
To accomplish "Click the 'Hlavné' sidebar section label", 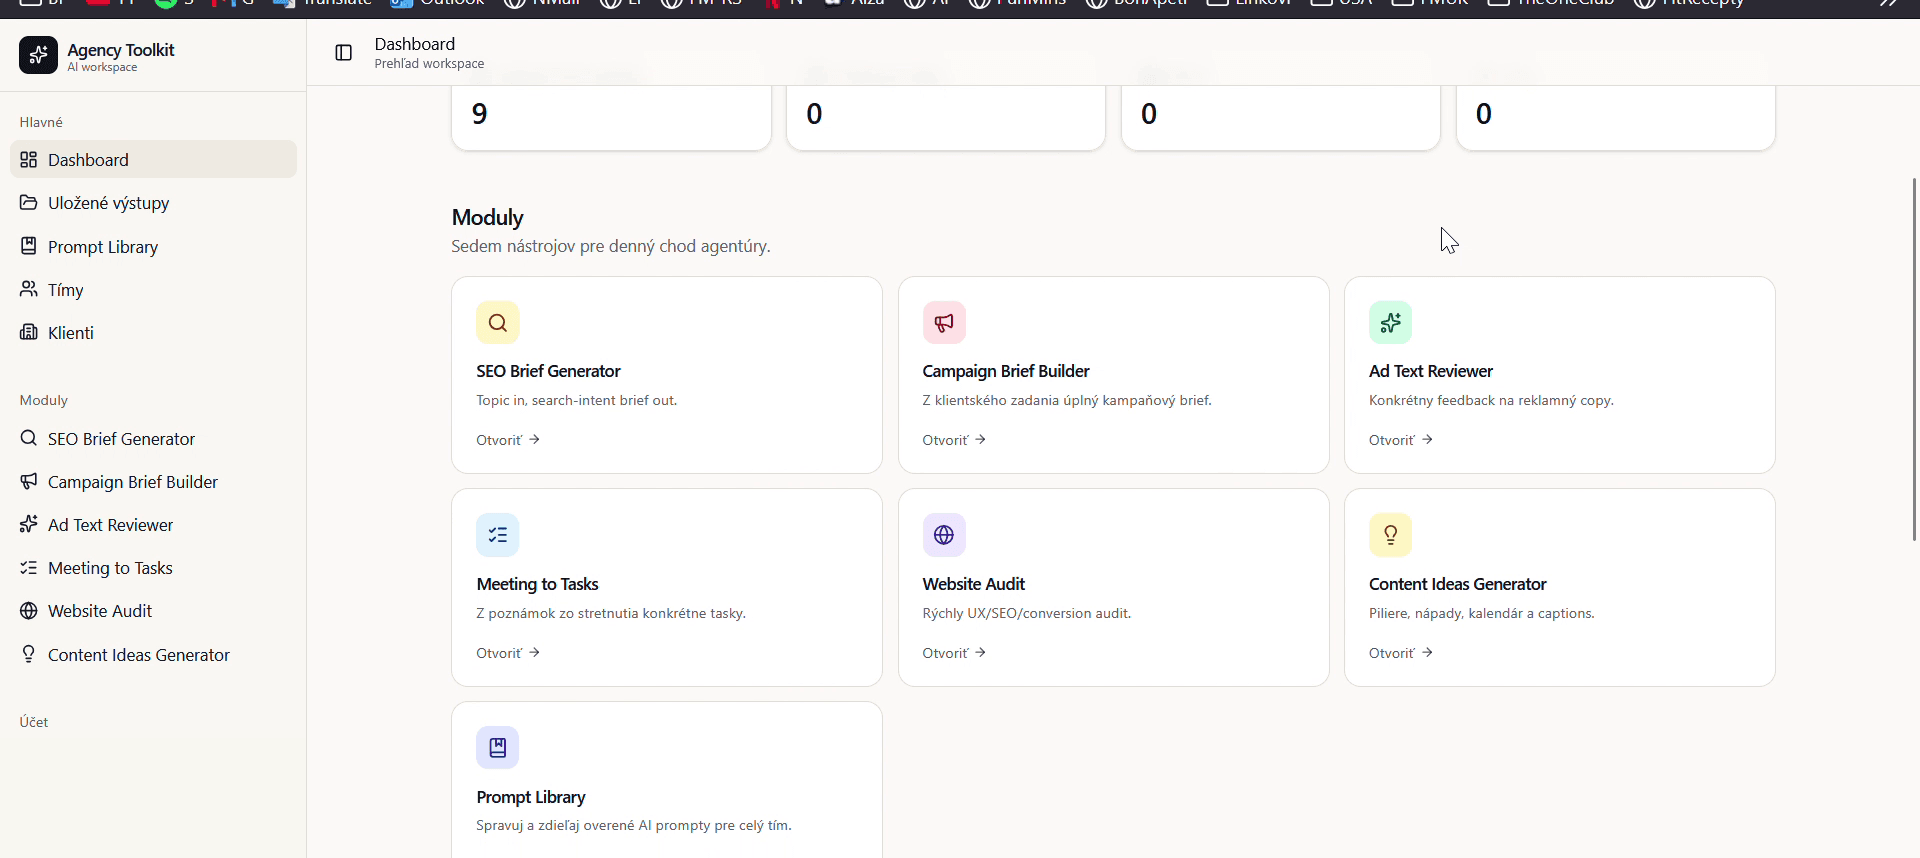I will pos(41,122).
